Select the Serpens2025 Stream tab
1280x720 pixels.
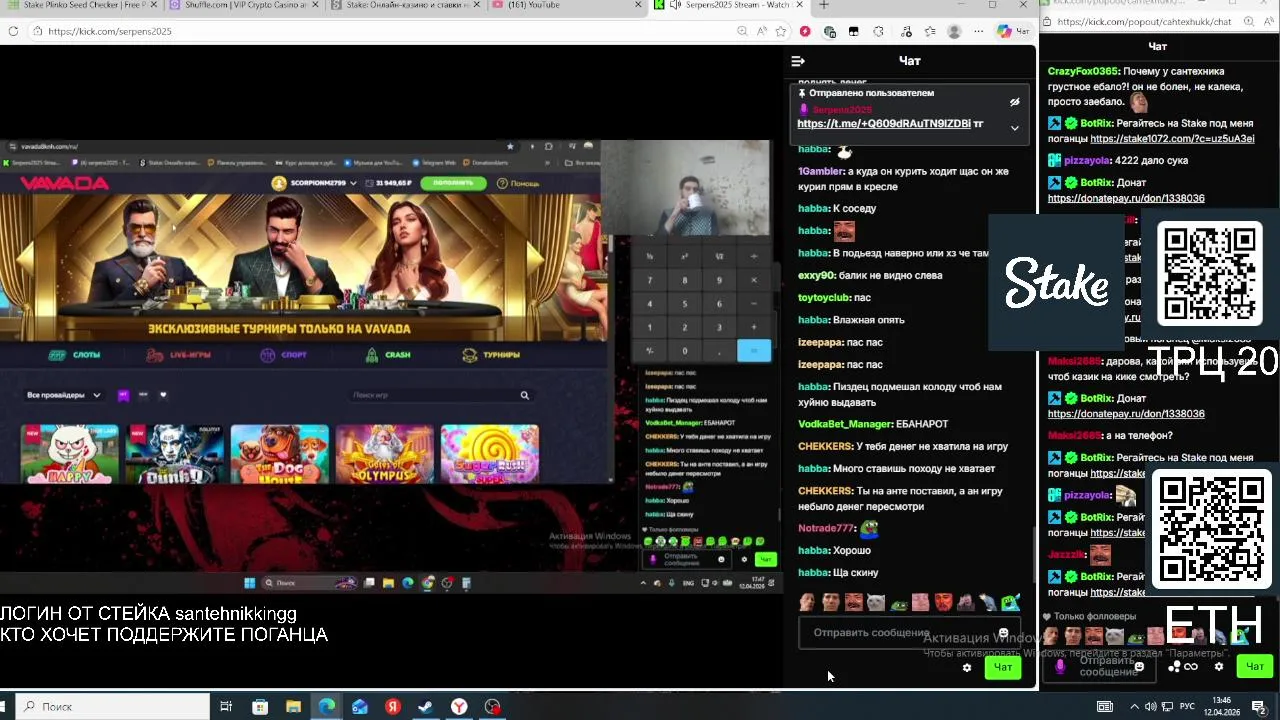click(x=729, y=5)
